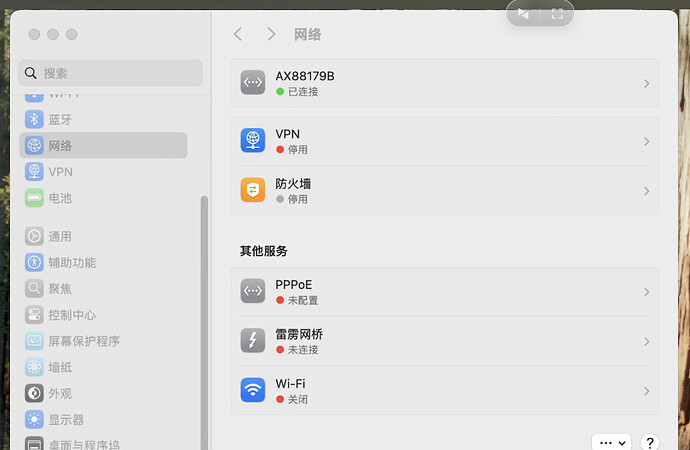
Task: Click the 通用 gear icon in sidebar
Action: click(x=34, y=236)
